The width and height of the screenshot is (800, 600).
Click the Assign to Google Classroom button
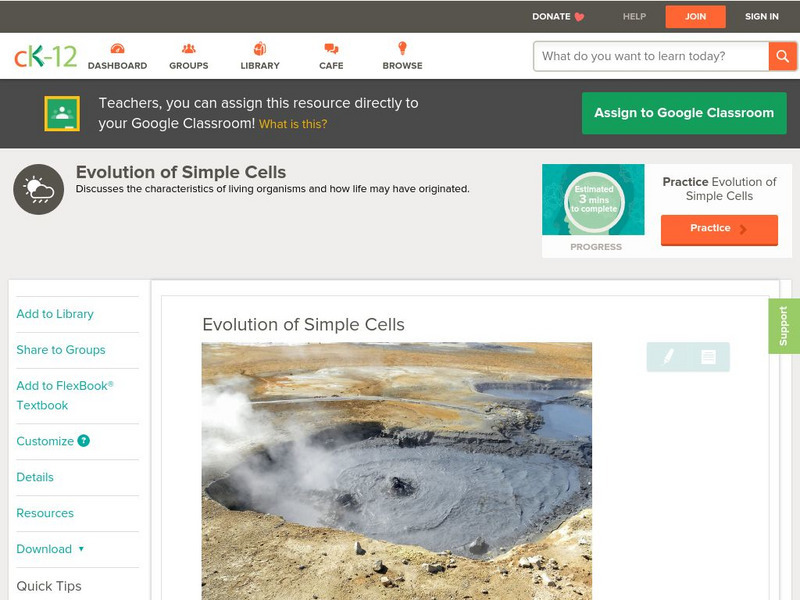[683, 112]
